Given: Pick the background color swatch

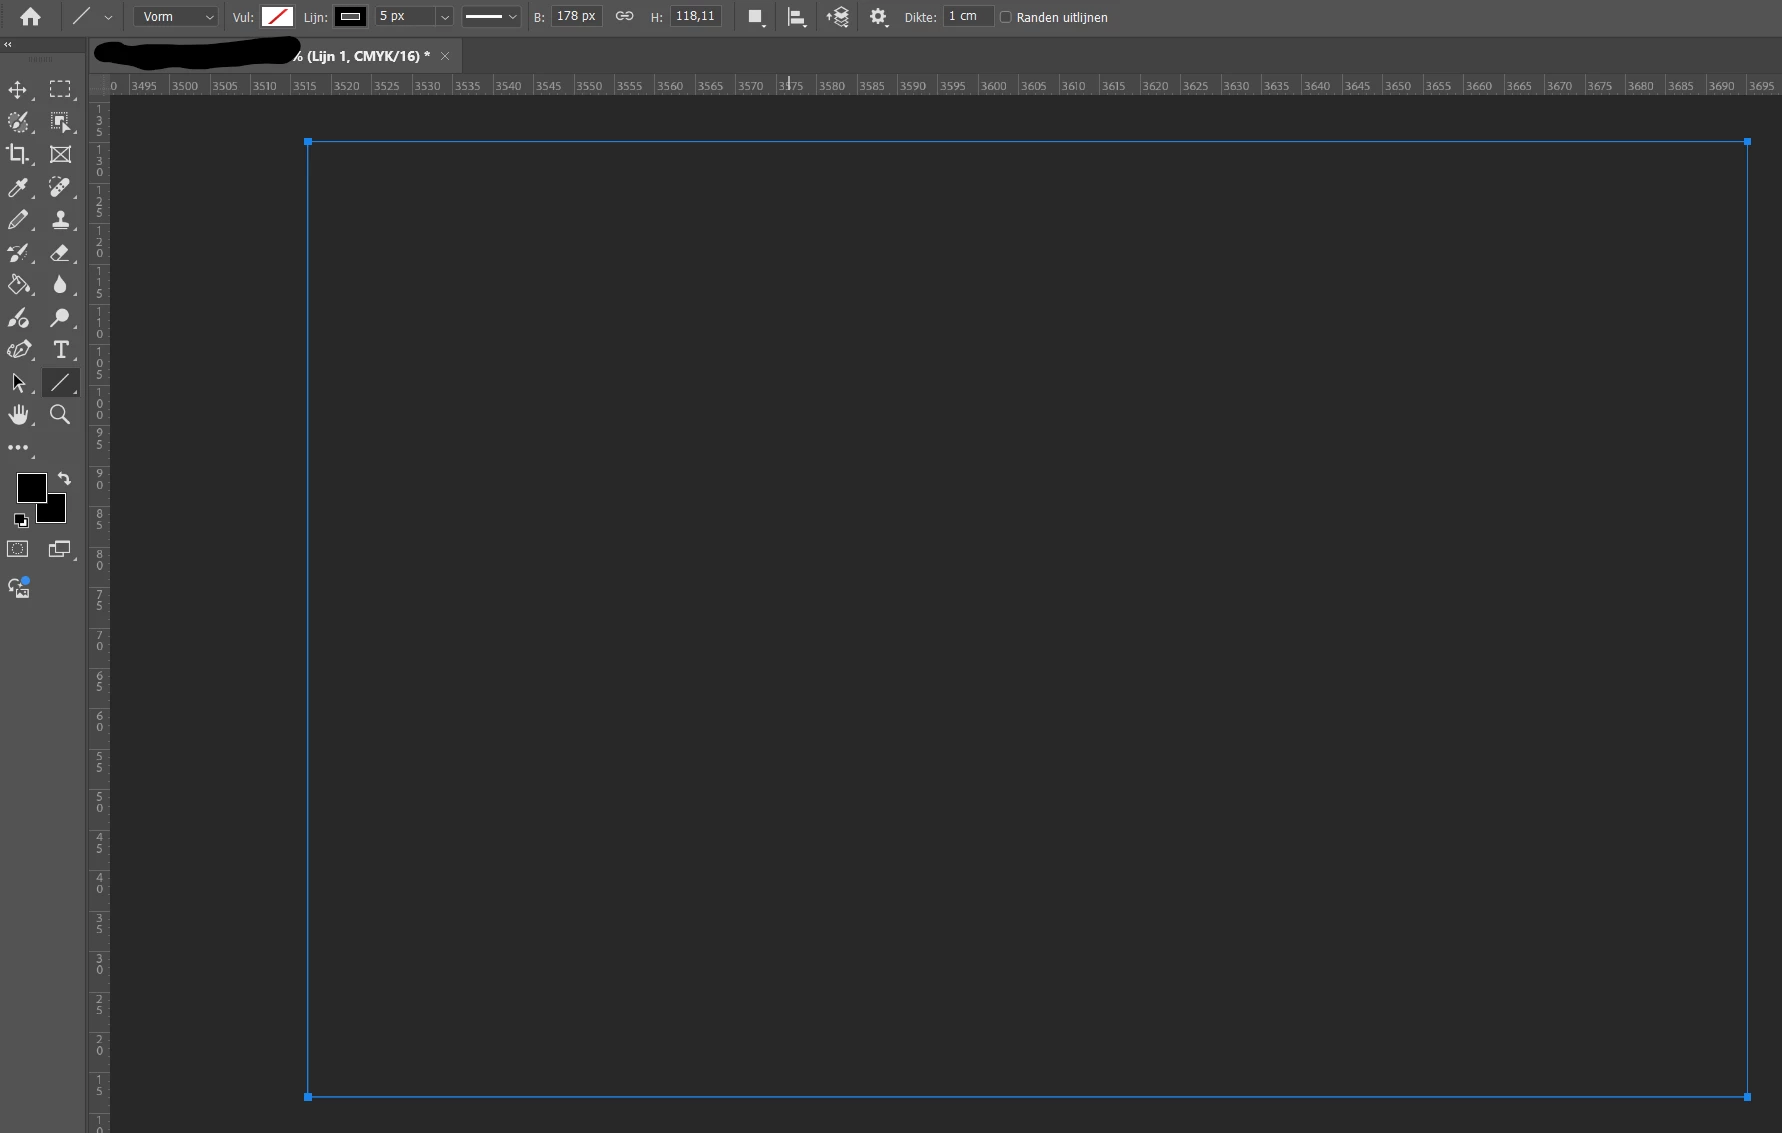Looking at the screenshot, I should click(x=55, y=512).
